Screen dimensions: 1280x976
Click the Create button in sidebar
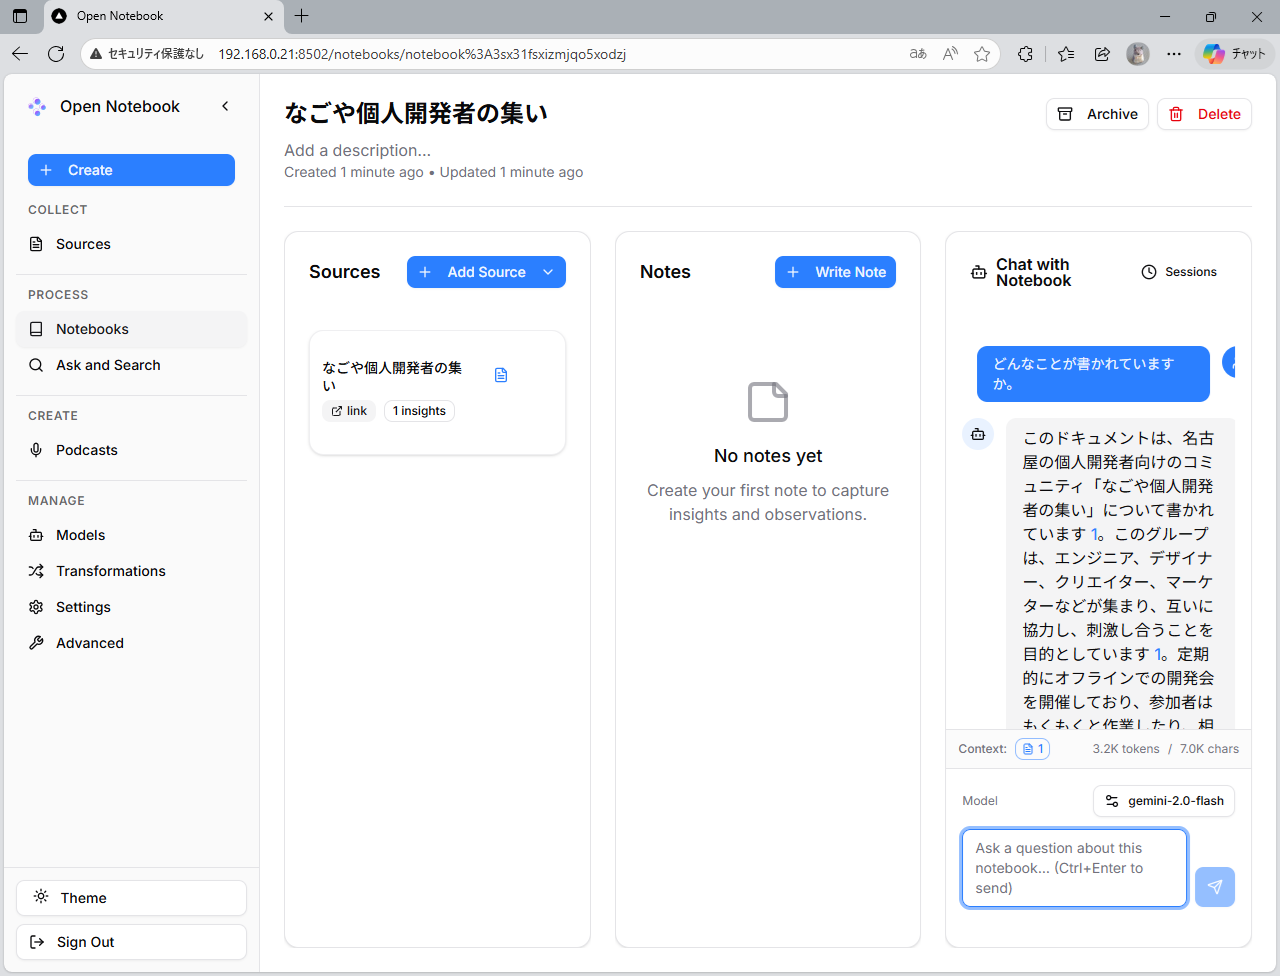tap(131, 170)
